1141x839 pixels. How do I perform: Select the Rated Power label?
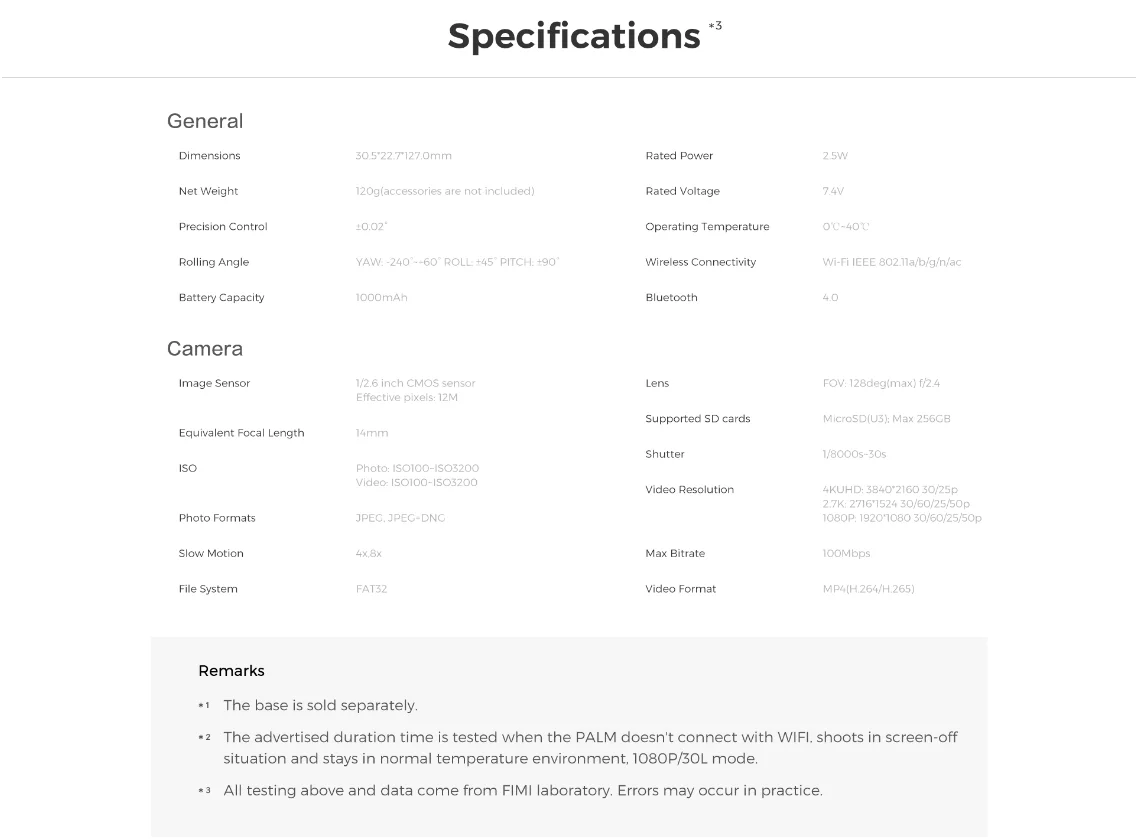(679, 156)
